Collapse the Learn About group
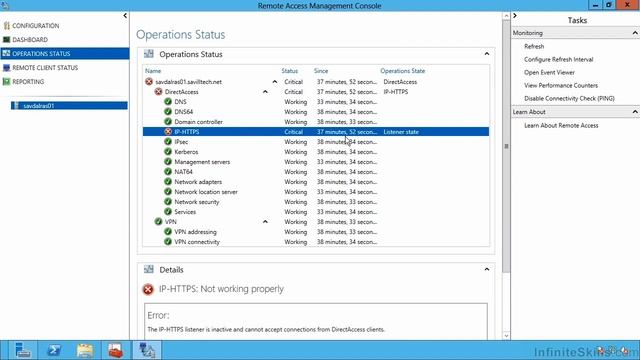Viewport: 640px width, 360px height. 635,112
